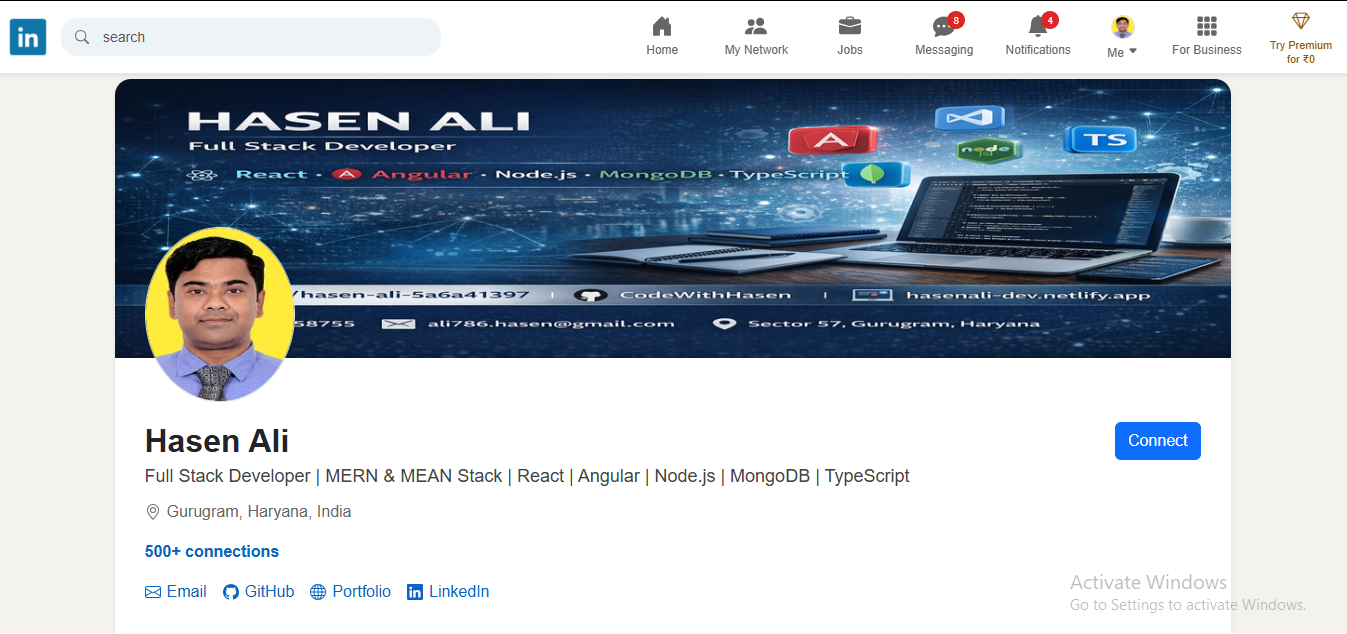Open Jobs briefcase icon

[850, 26]
